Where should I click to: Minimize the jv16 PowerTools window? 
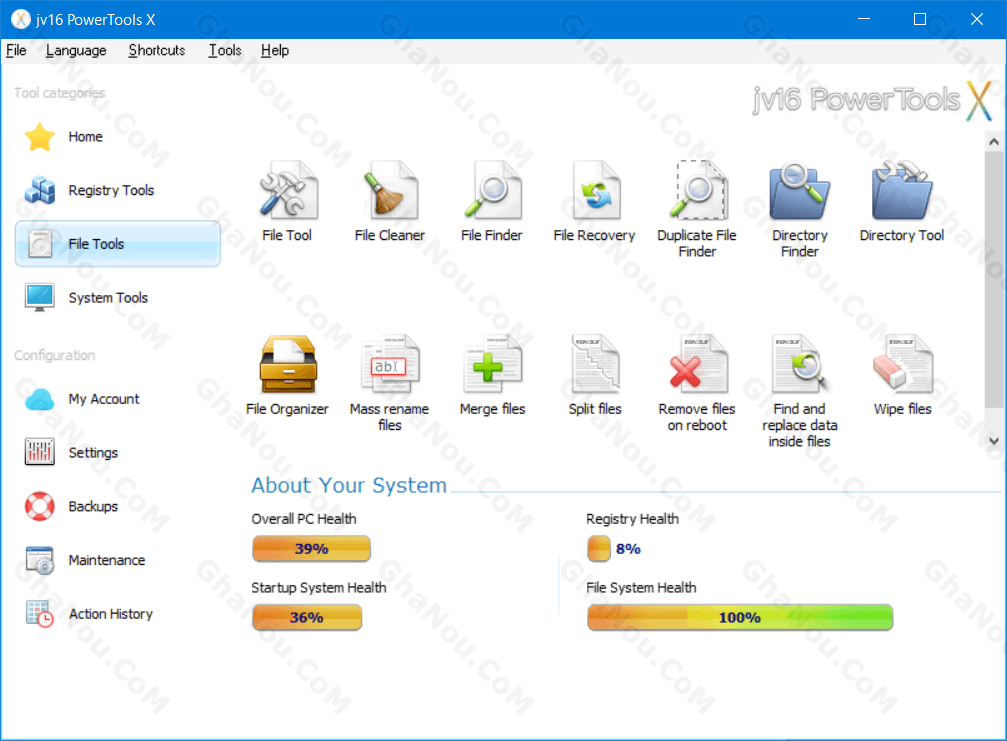point(864,19)
